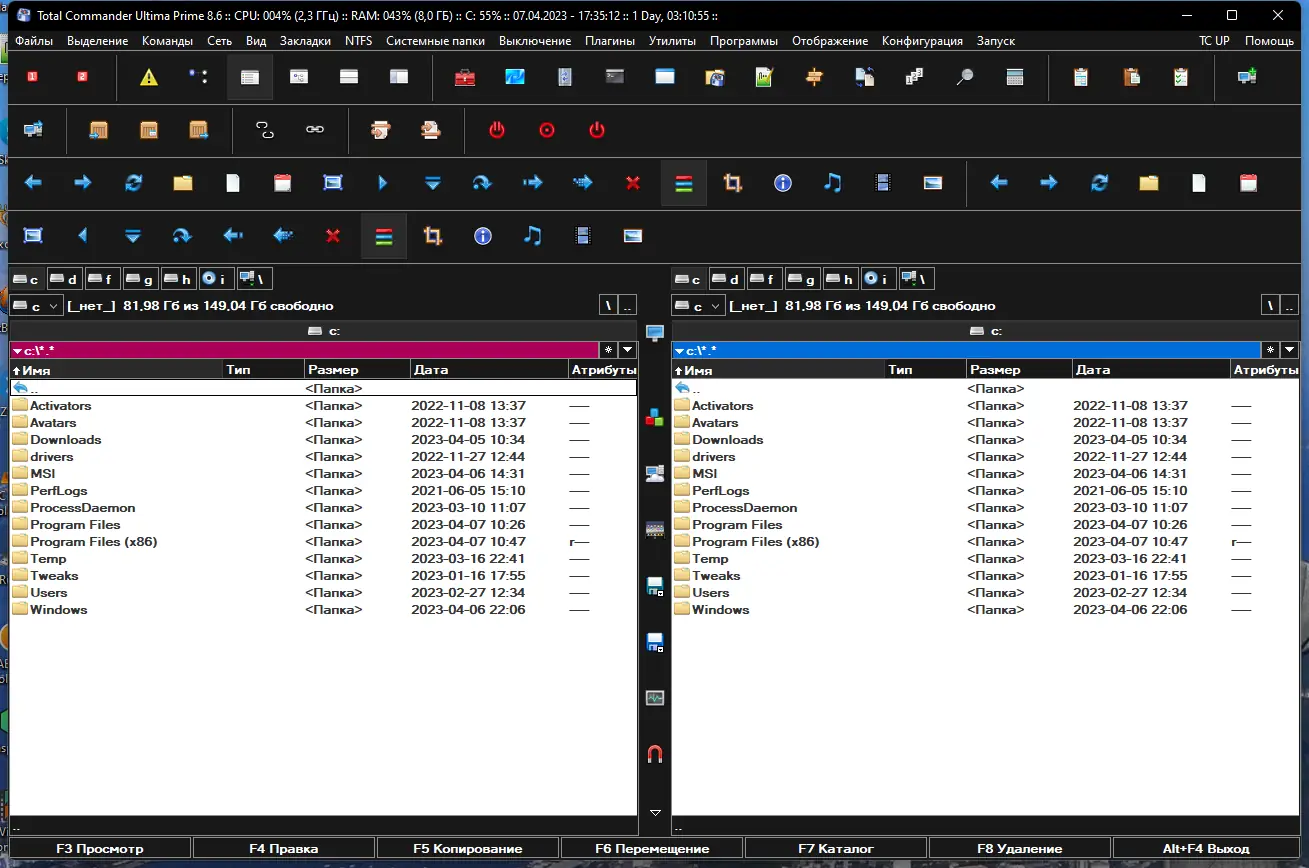
Task: Switch the right panel to drive h
Action: click(x=841, y=279)
